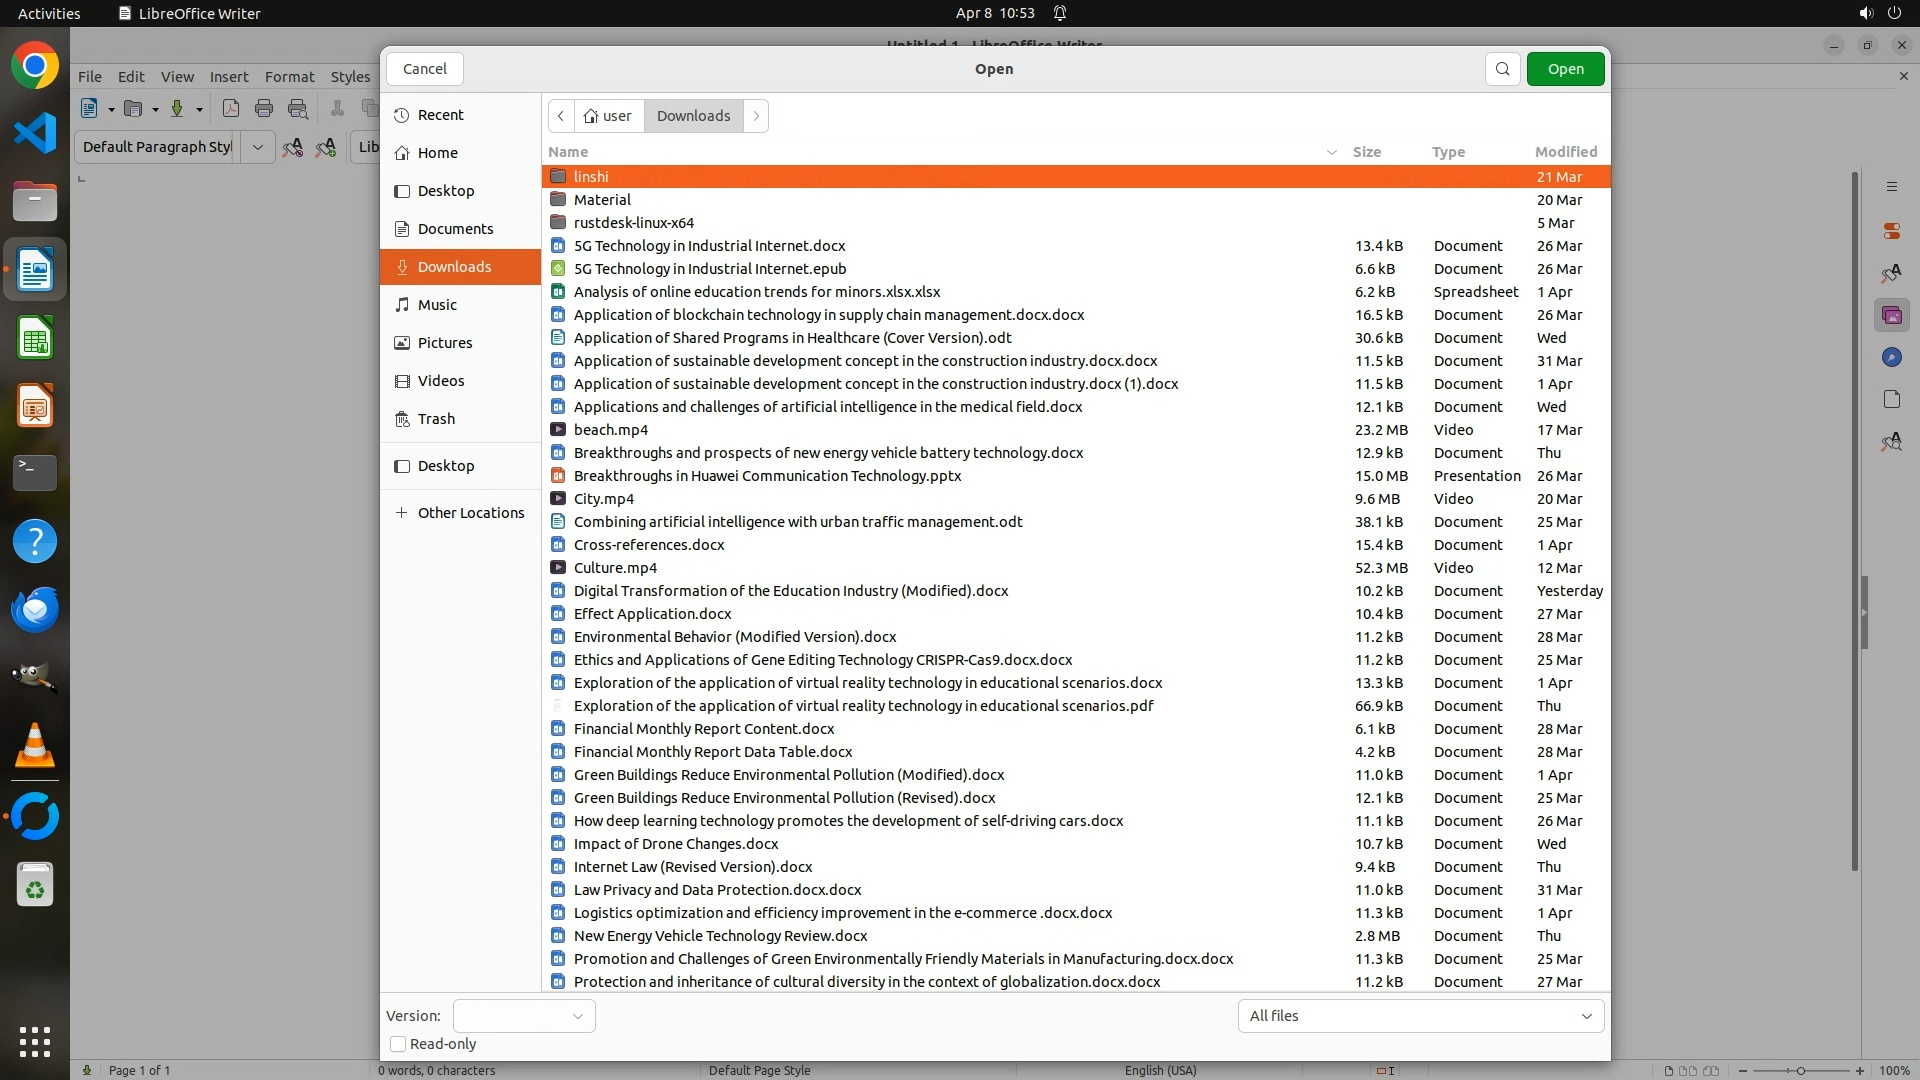Open the Version dropdown
Image resolution: width=1920 pixels, height=1080 pixels.
[x=523, y=1016]
